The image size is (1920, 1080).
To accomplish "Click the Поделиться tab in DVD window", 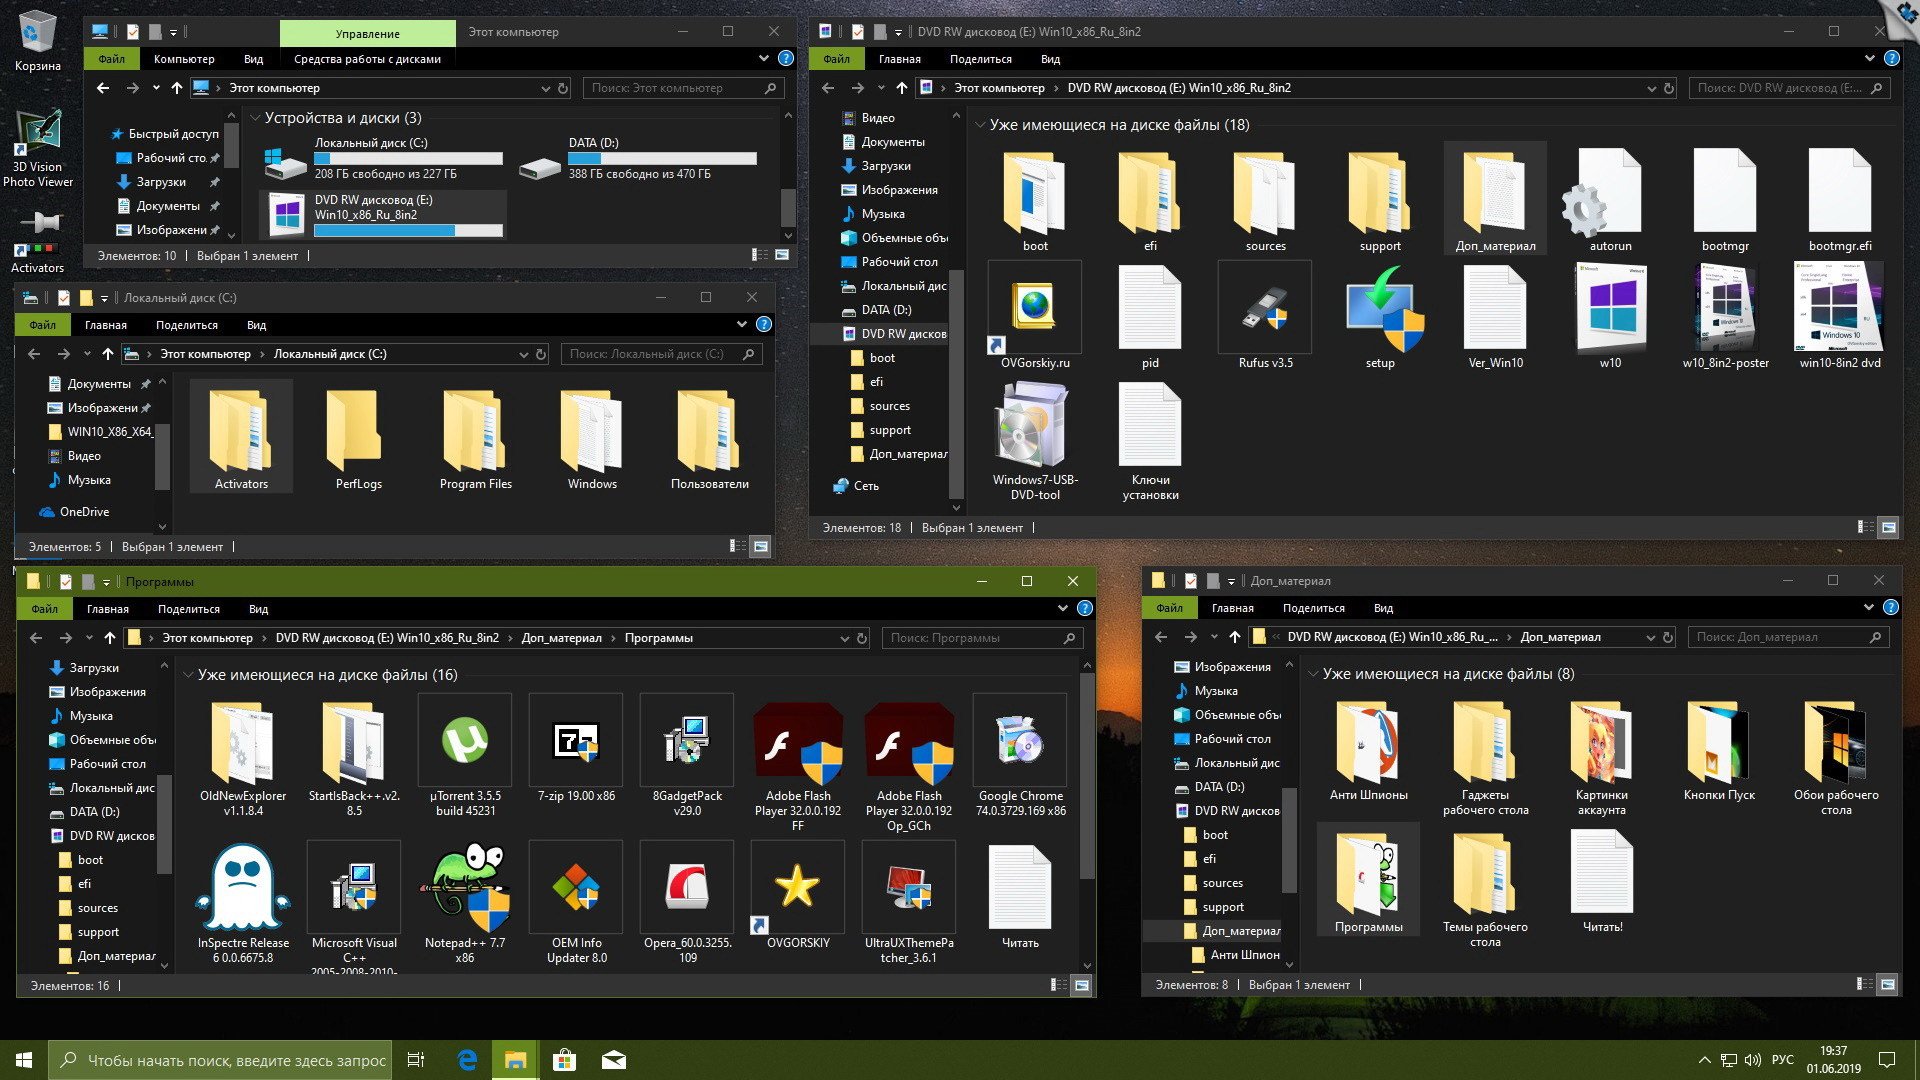I will tap(981, 58).
